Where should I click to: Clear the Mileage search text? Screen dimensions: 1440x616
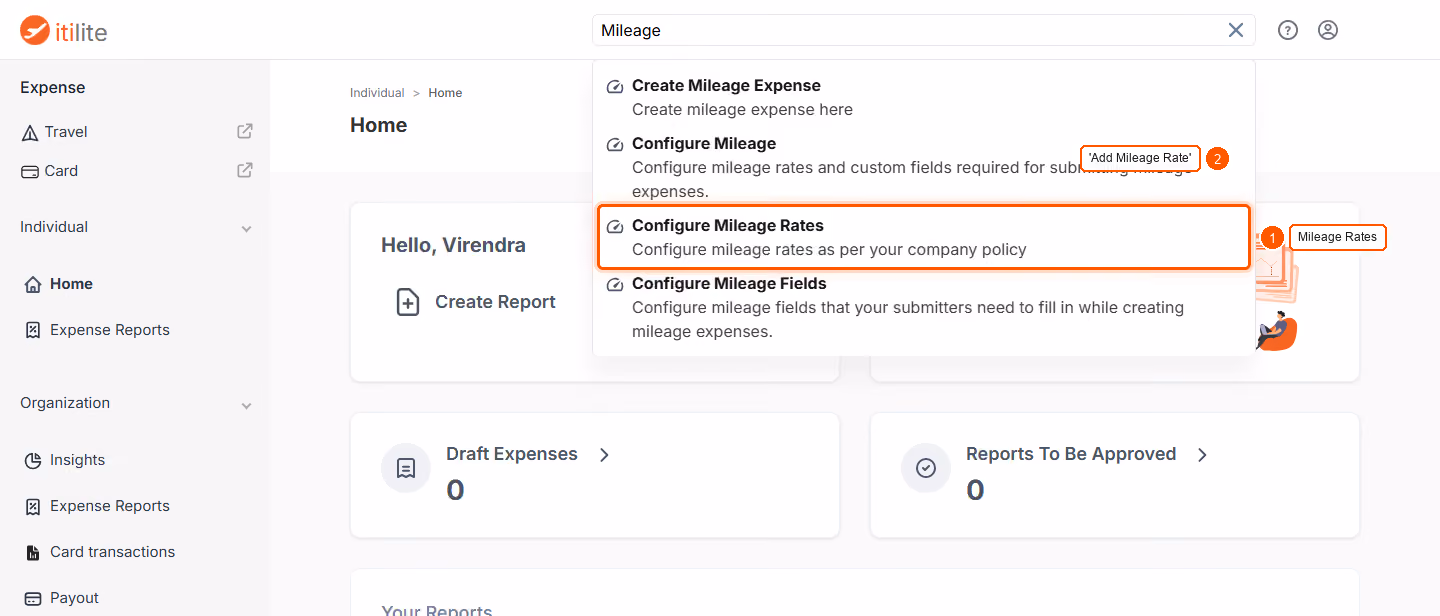(1236, 30)
